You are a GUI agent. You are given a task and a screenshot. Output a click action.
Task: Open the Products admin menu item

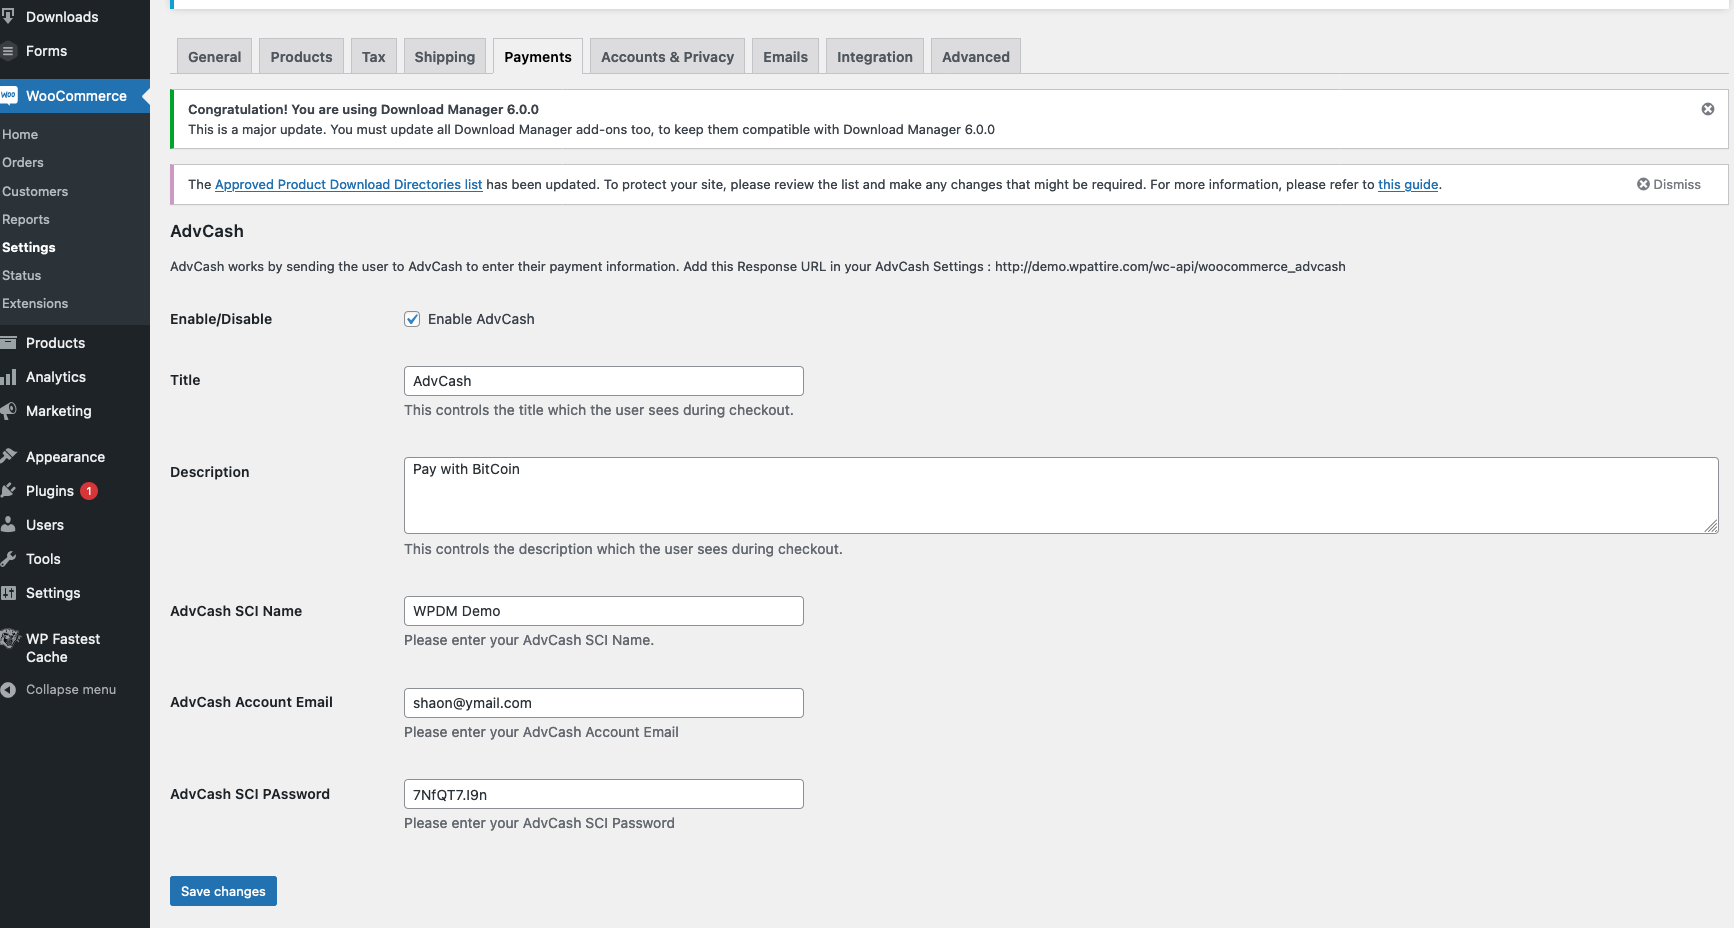(55, 343)
